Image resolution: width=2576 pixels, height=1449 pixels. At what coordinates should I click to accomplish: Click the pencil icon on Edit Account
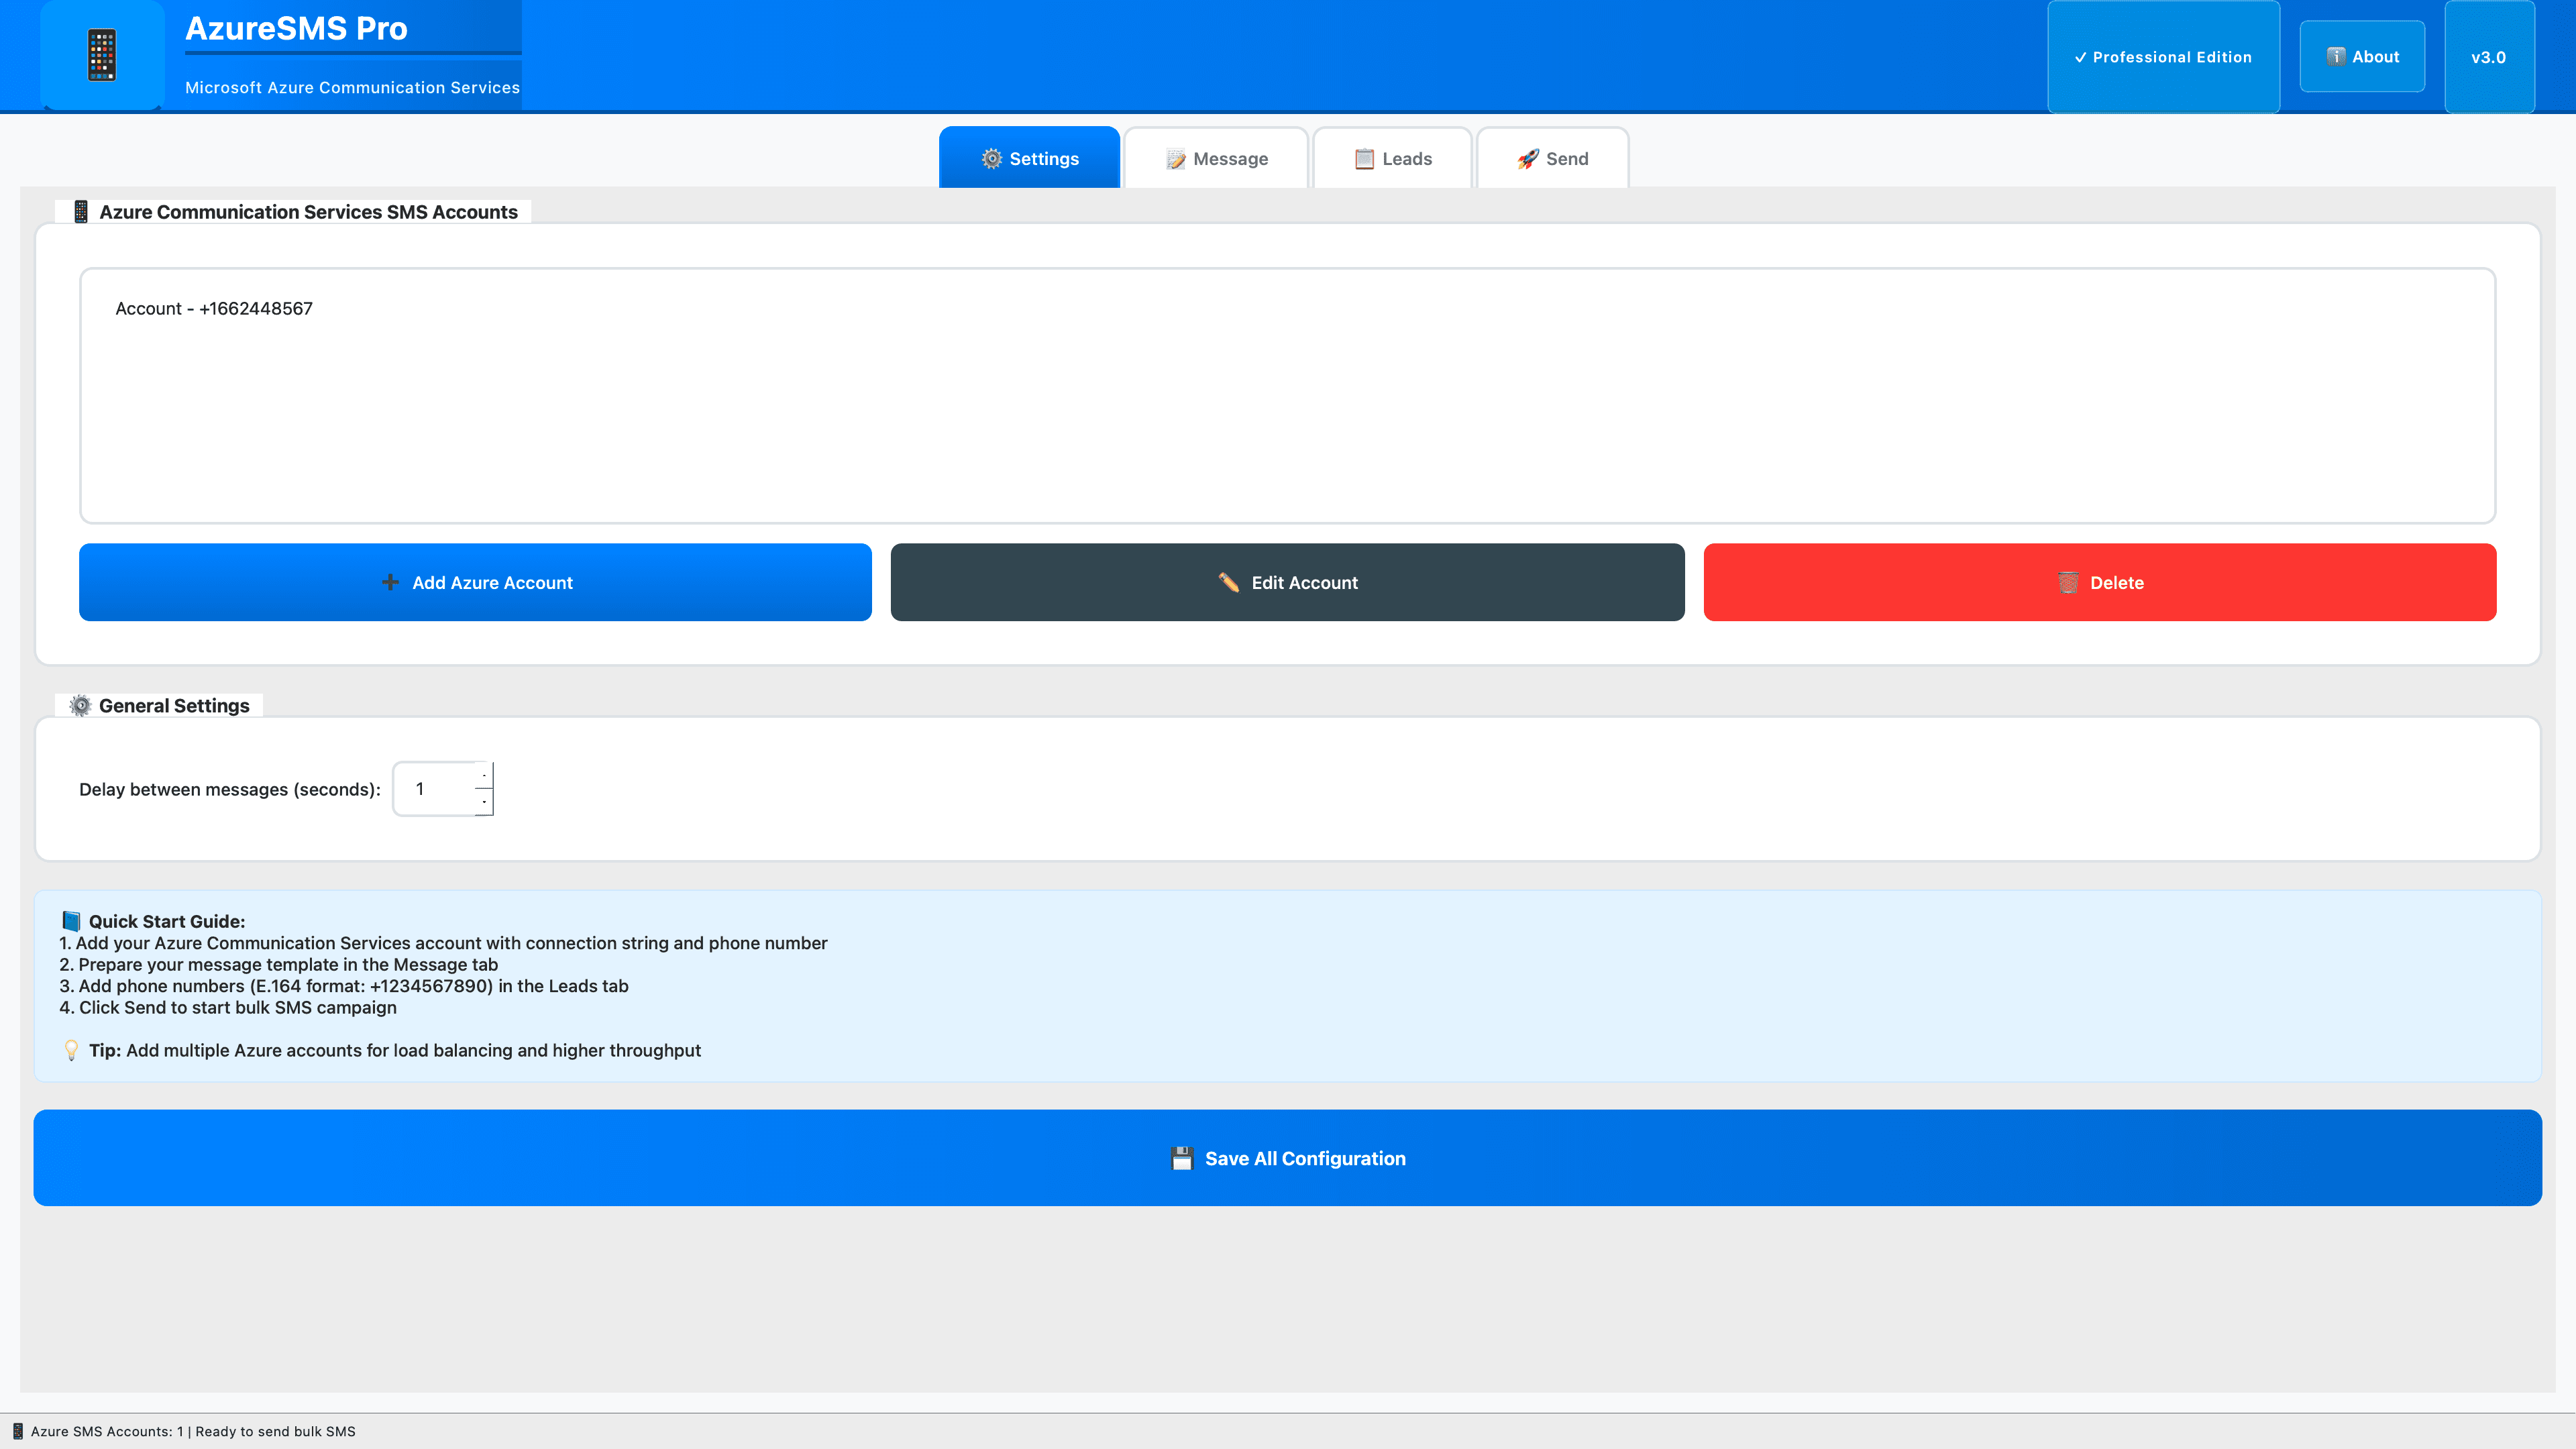click(x=1229, y=582)
